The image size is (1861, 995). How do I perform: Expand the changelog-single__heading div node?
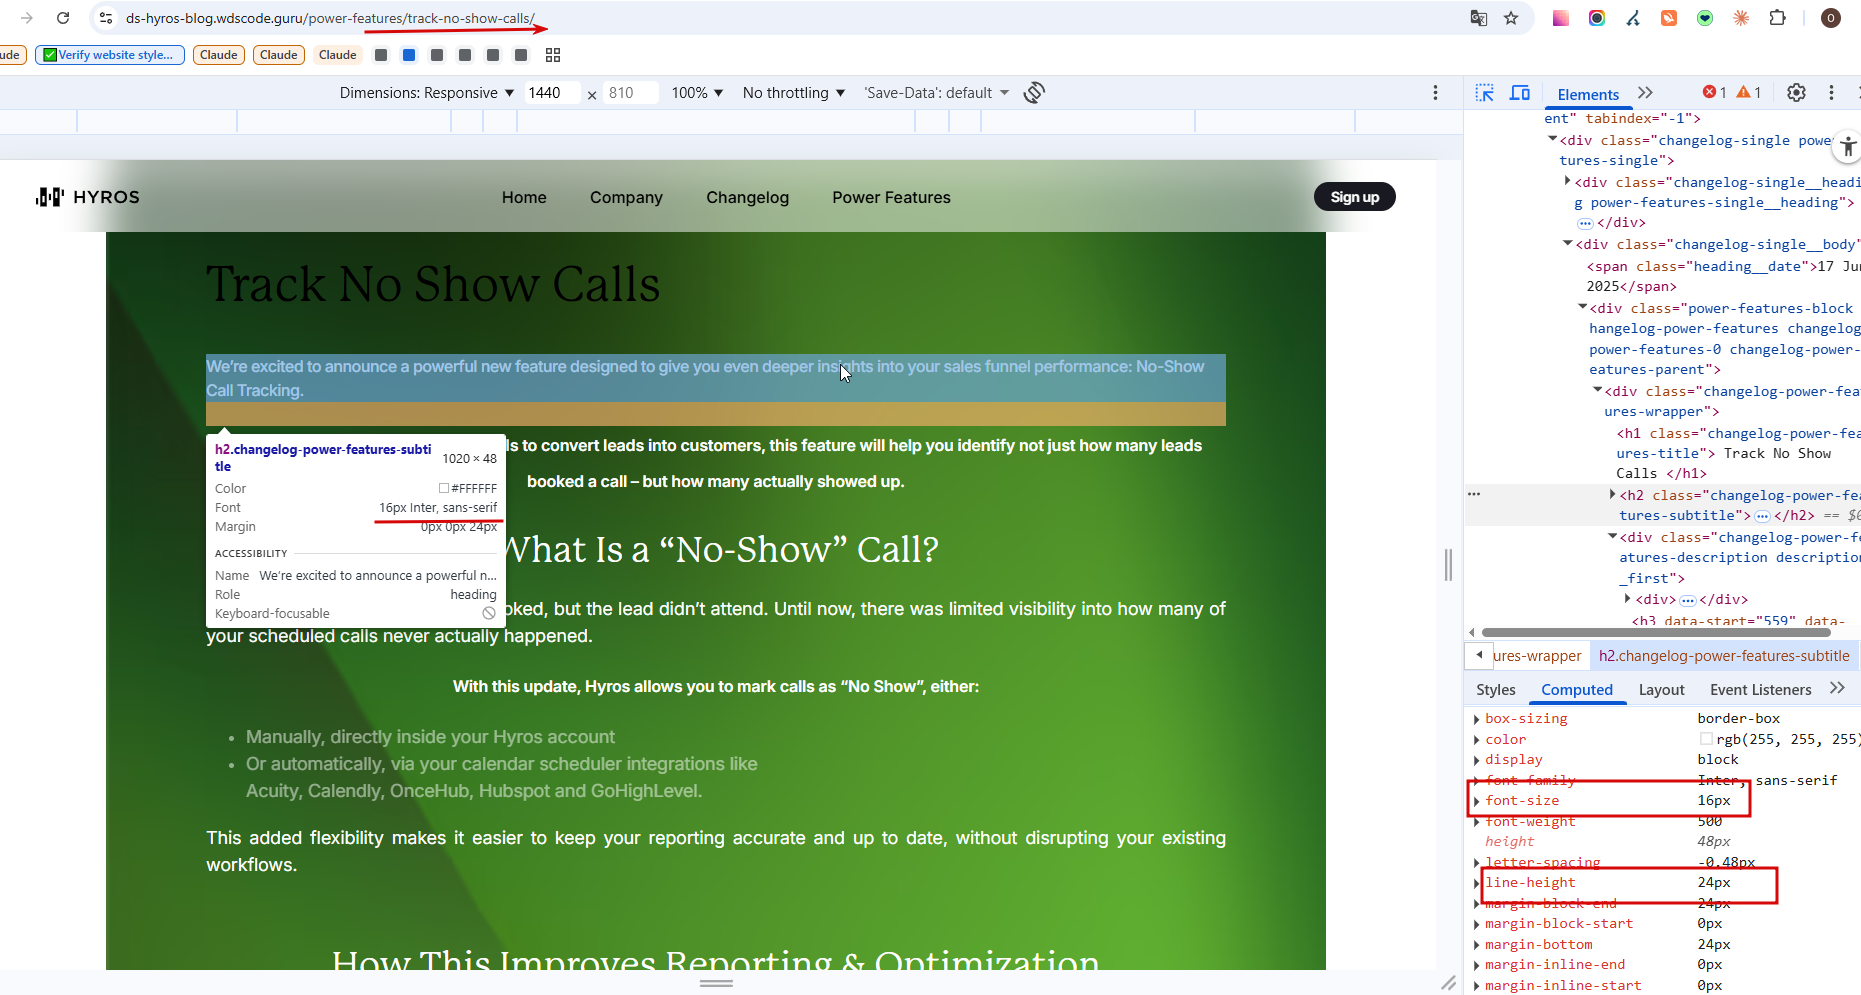1567,182
